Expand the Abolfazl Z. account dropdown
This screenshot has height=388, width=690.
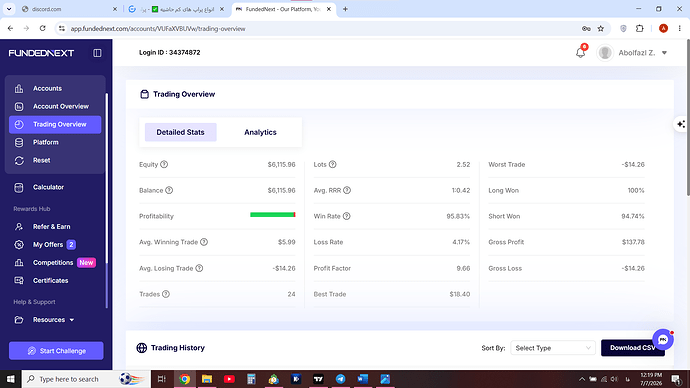click(x=664, y=53)
